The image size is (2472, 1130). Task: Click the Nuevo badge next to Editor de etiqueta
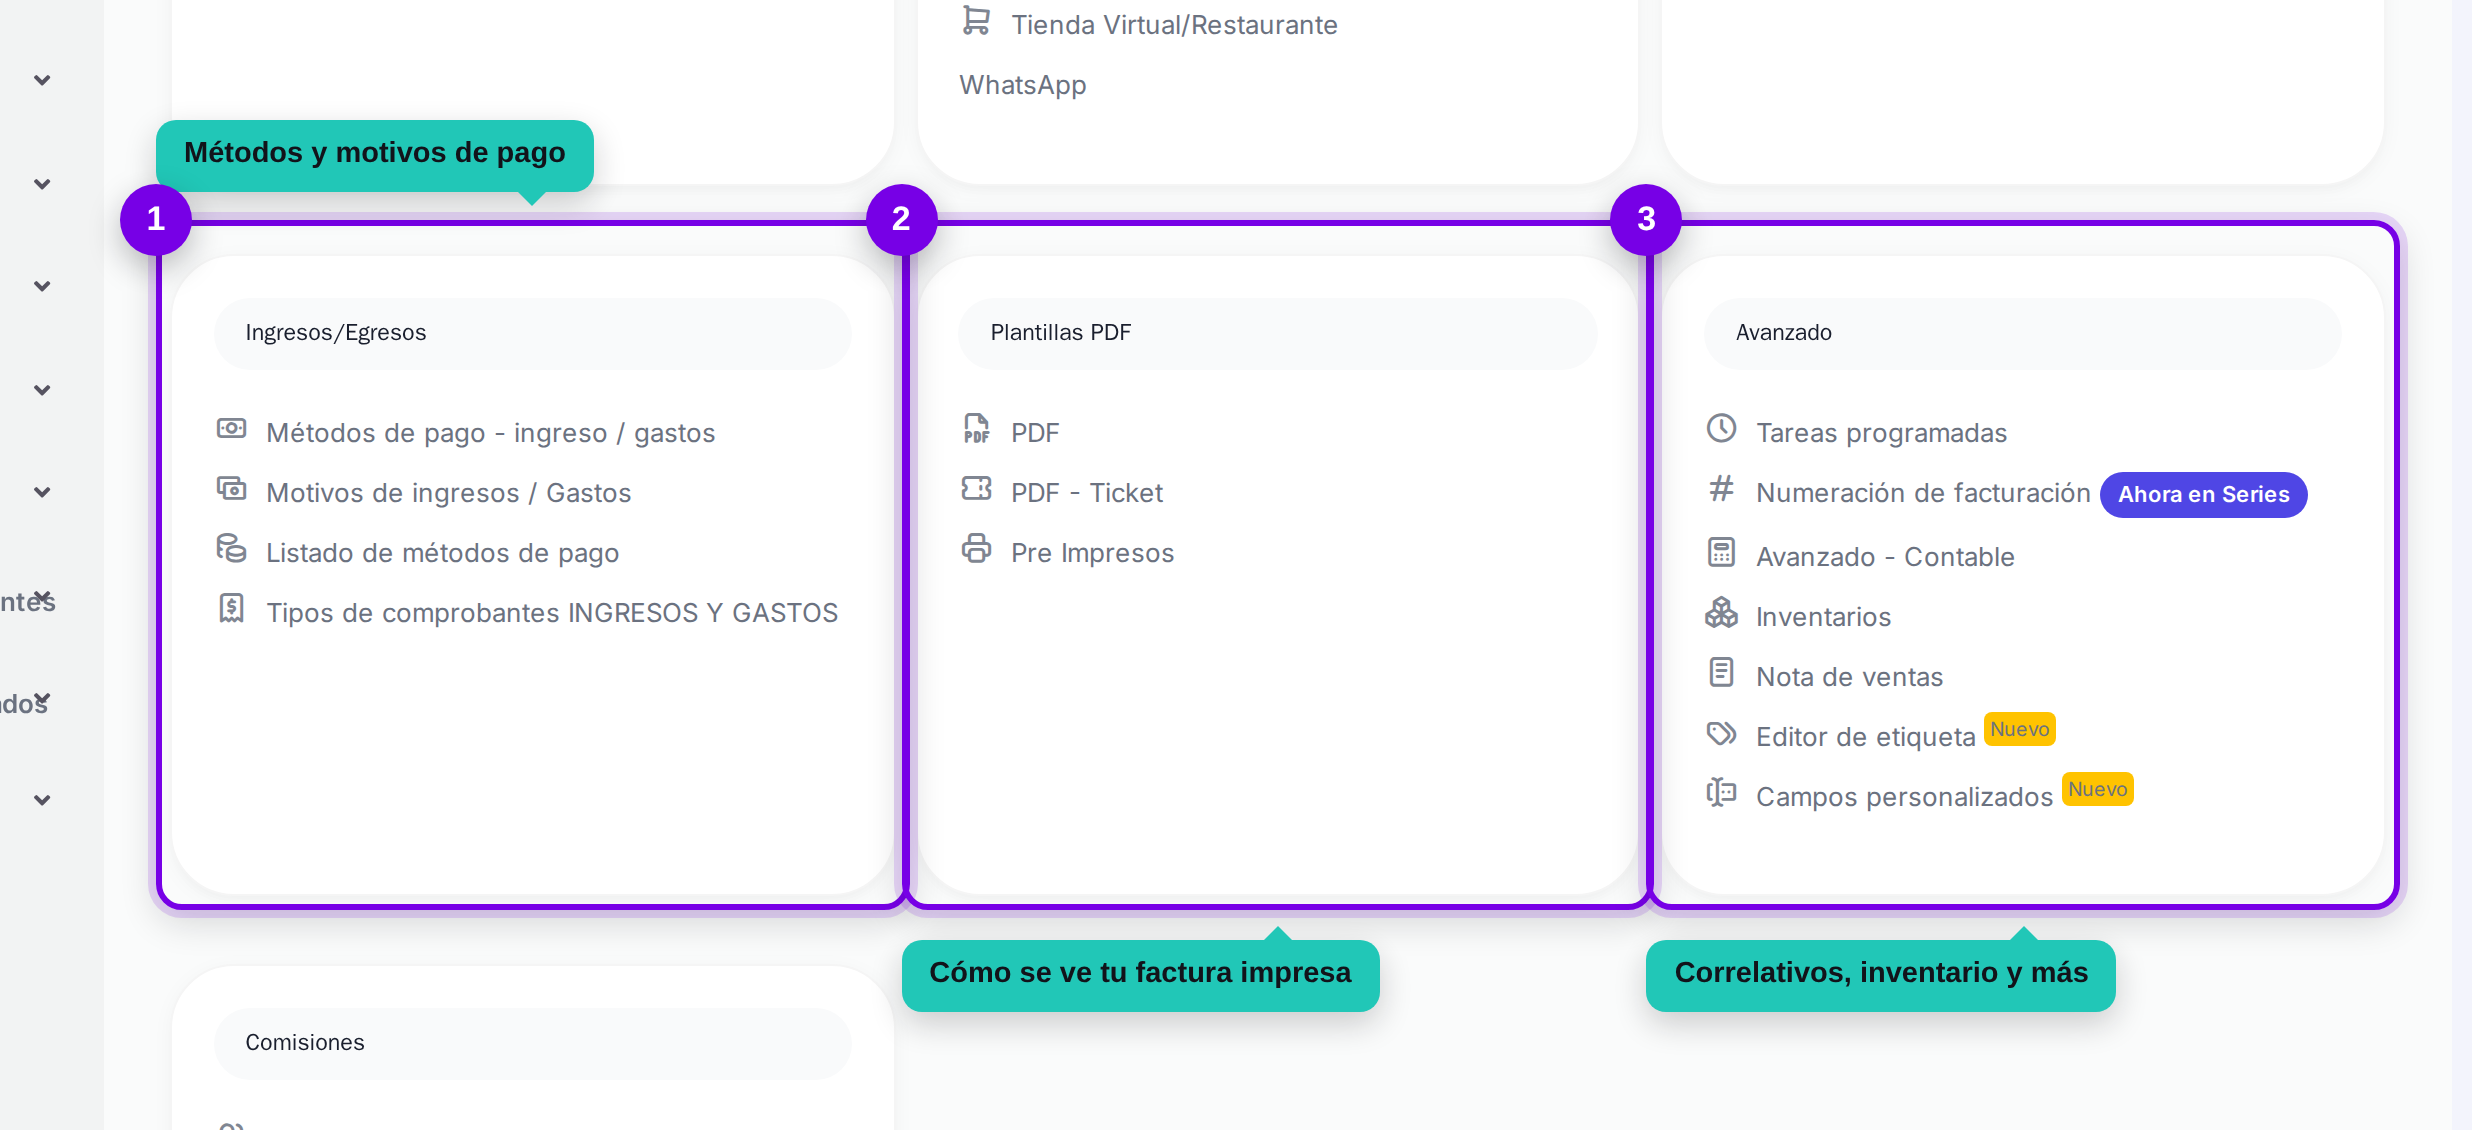point(2019,729)
